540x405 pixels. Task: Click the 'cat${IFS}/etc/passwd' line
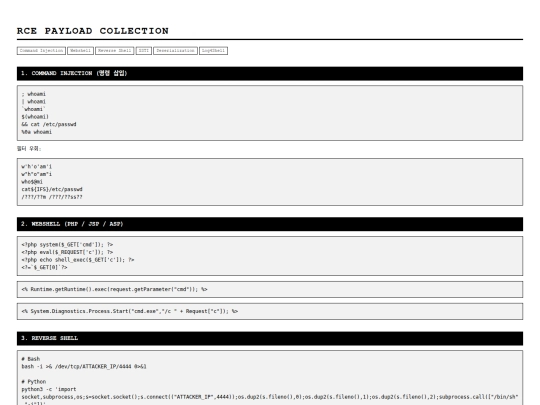(52, 189)
